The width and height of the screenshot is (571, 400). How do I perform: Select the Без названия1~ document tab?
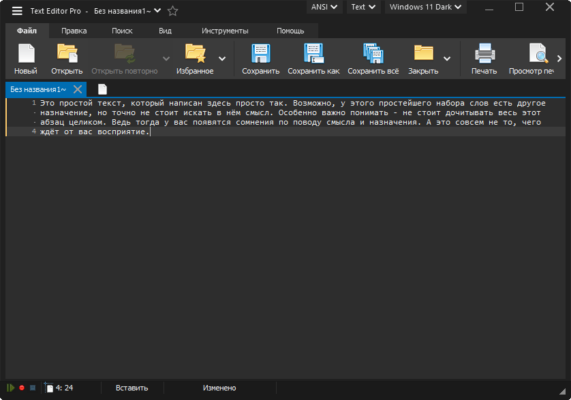(38, 89)
